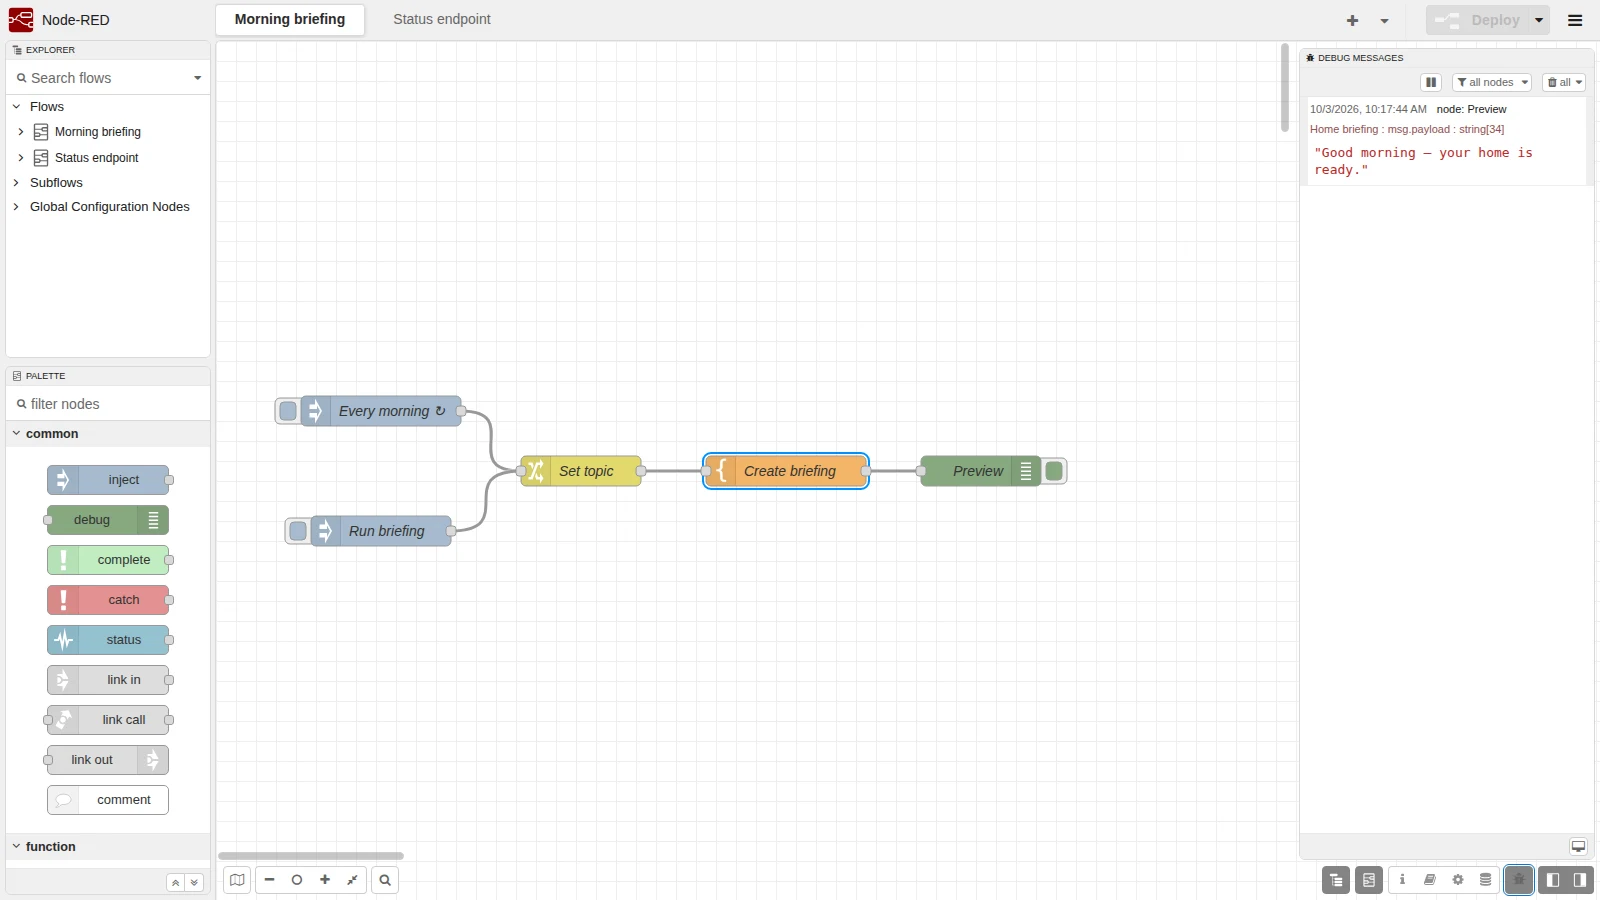The height and width of the screenshot is (900, 1600).
Task: Expand Global Configuration Nodes
Action: (16, 207)
